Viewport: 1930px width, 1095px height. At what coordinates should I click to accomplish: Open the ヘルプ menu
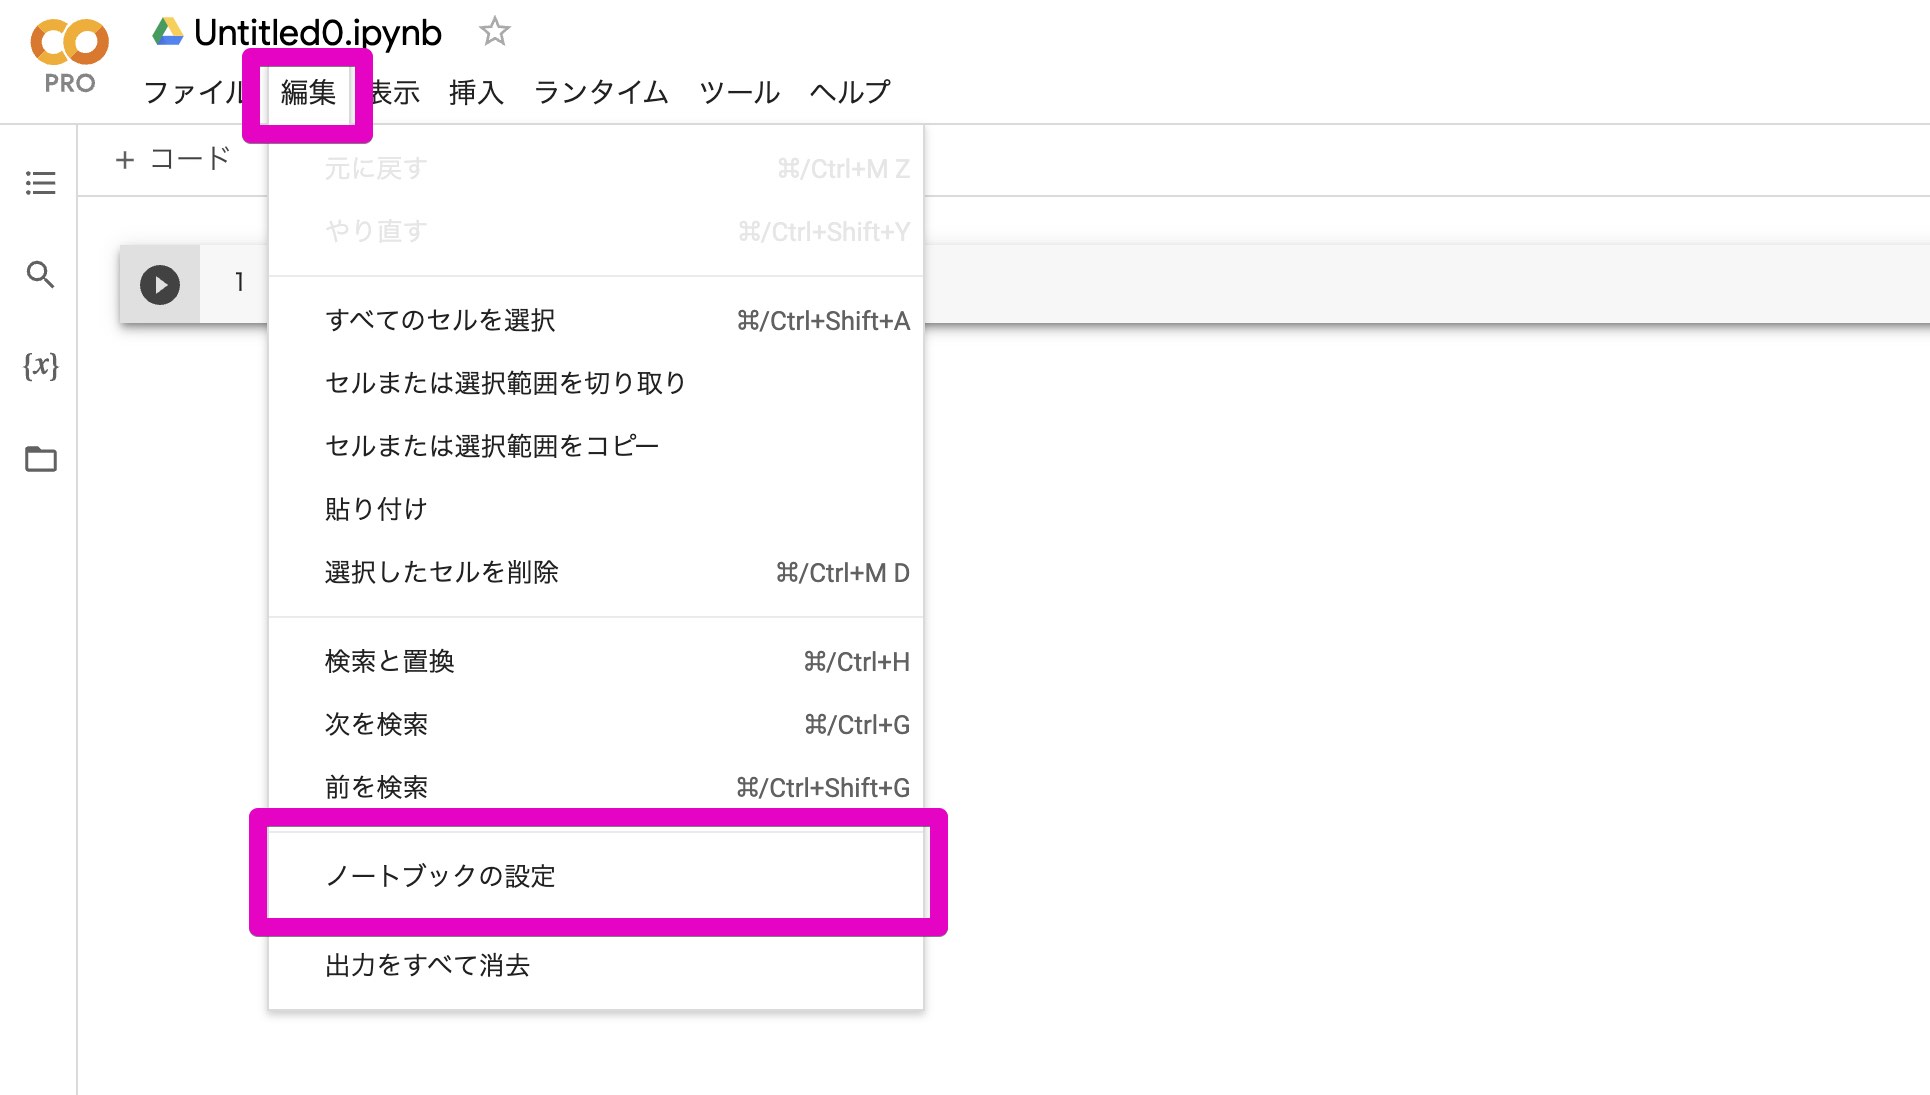(848, 92)
